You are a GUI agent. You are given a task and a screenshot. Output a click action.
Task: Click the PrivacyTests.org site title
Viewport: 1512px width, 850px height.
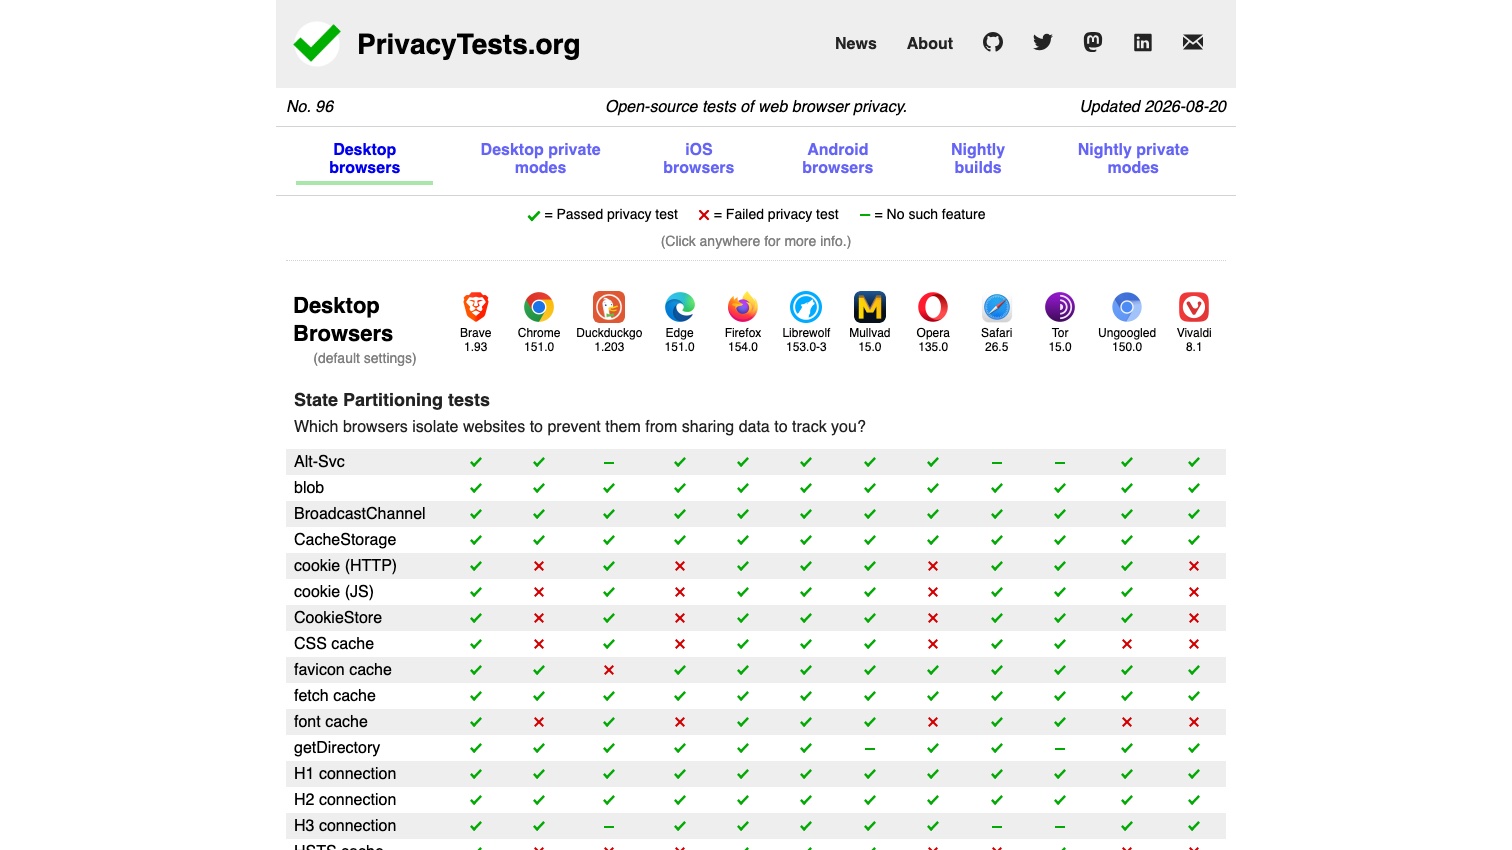point(468,44)
